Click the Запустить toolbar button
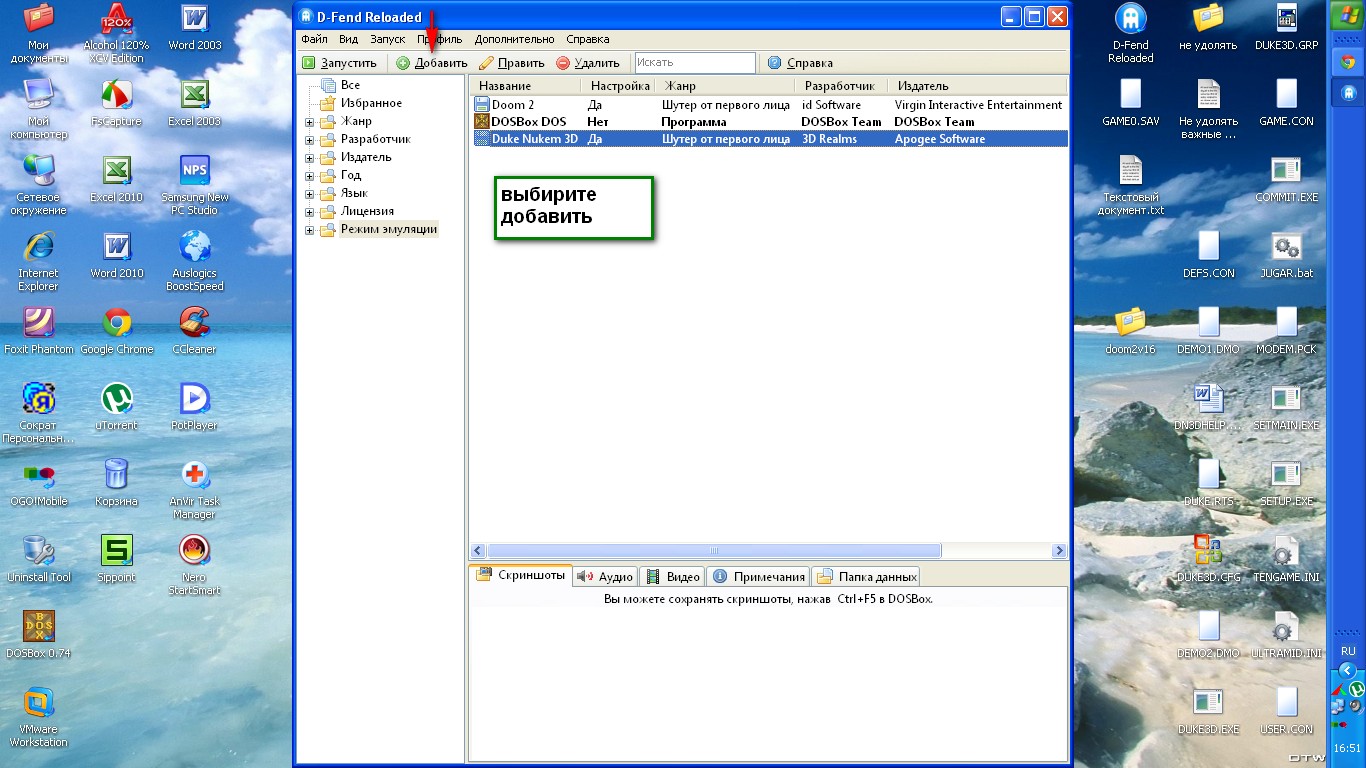Image resolution: width=1366 pixels, height=768 pixels. tap(340, 63)
